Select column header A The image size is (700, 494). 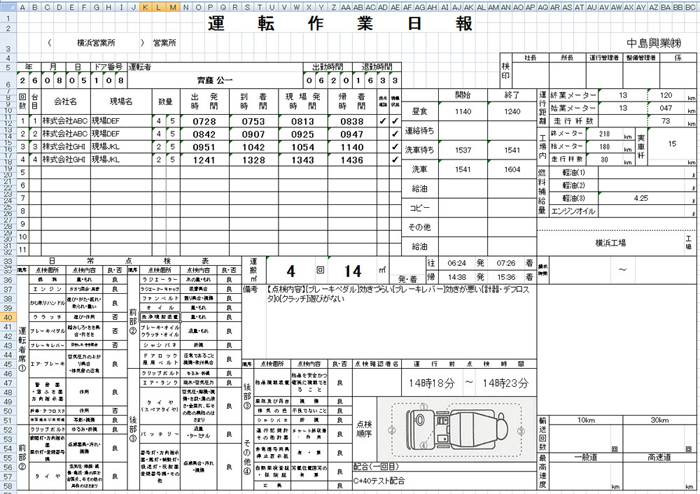point(23,5)
